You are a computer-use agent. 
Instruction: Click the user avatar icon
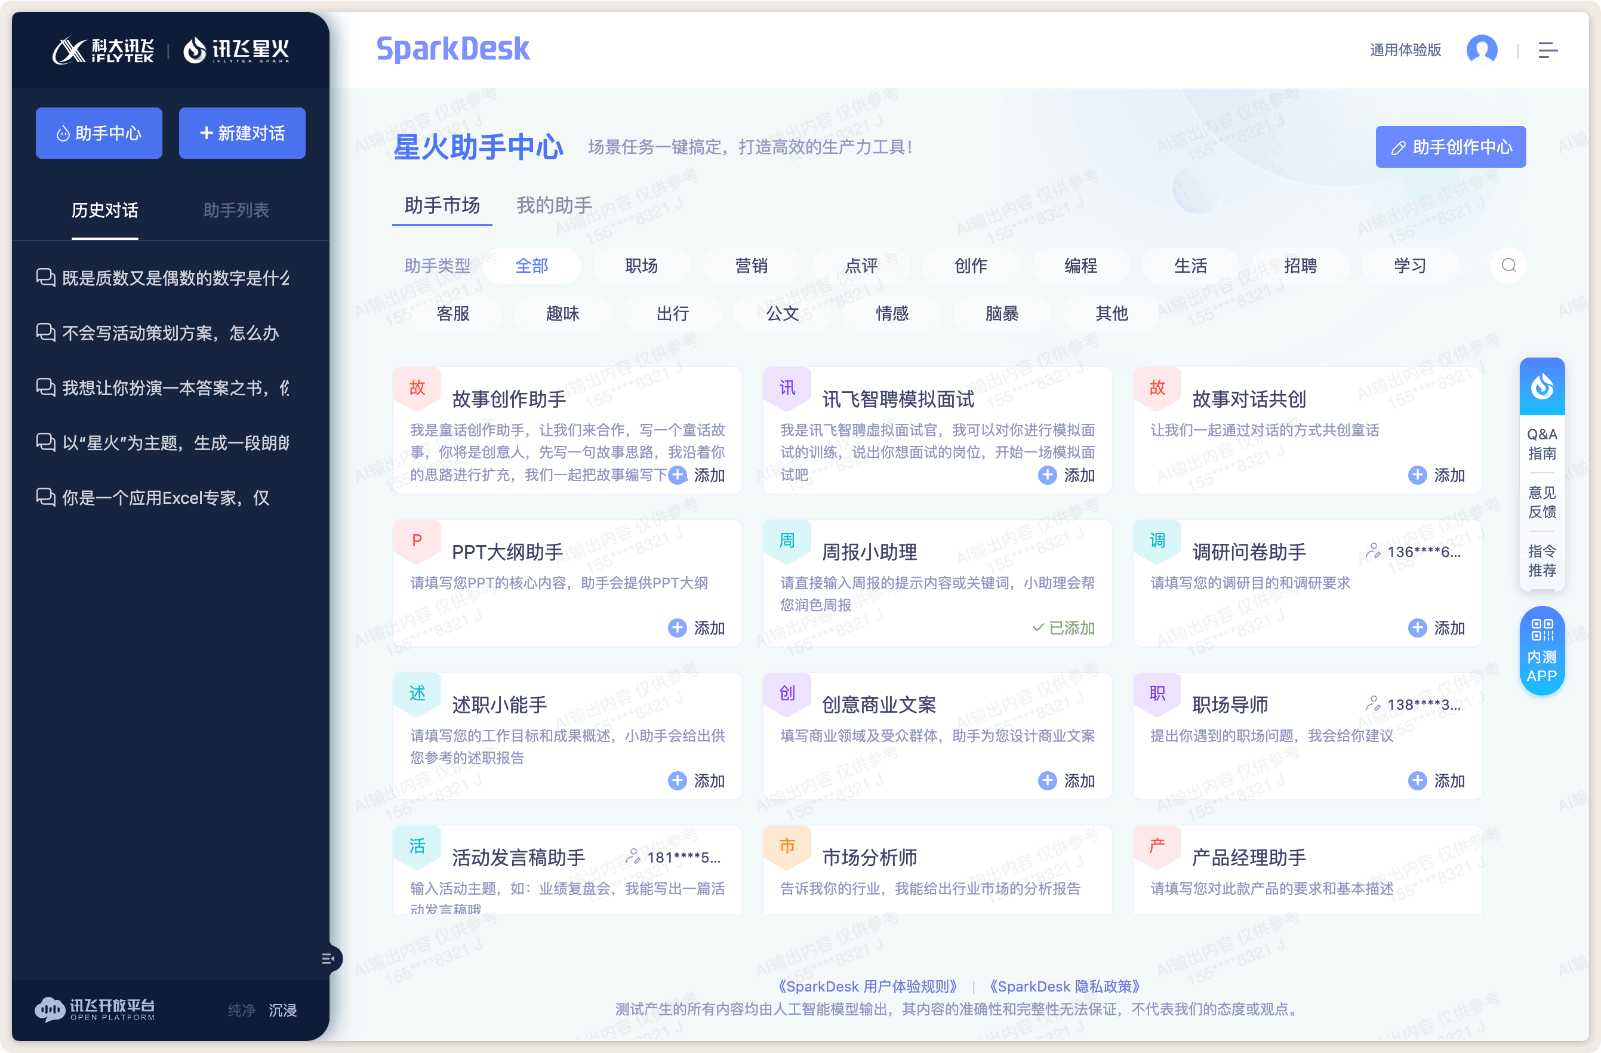[1482, 49]
